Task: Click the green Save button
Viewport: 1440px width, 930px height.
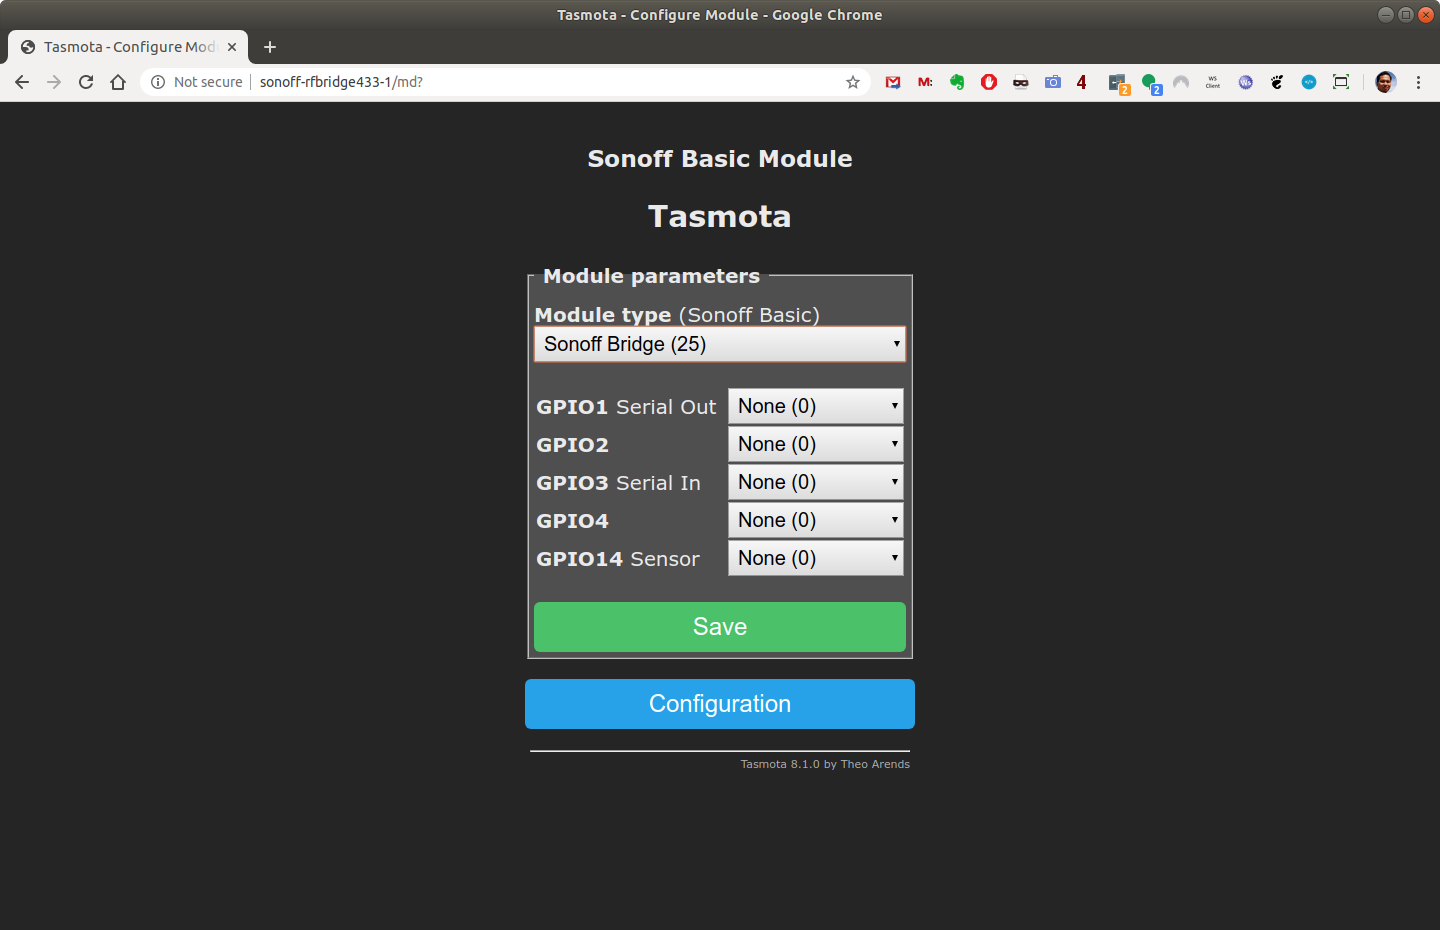Action: (720, 627)
